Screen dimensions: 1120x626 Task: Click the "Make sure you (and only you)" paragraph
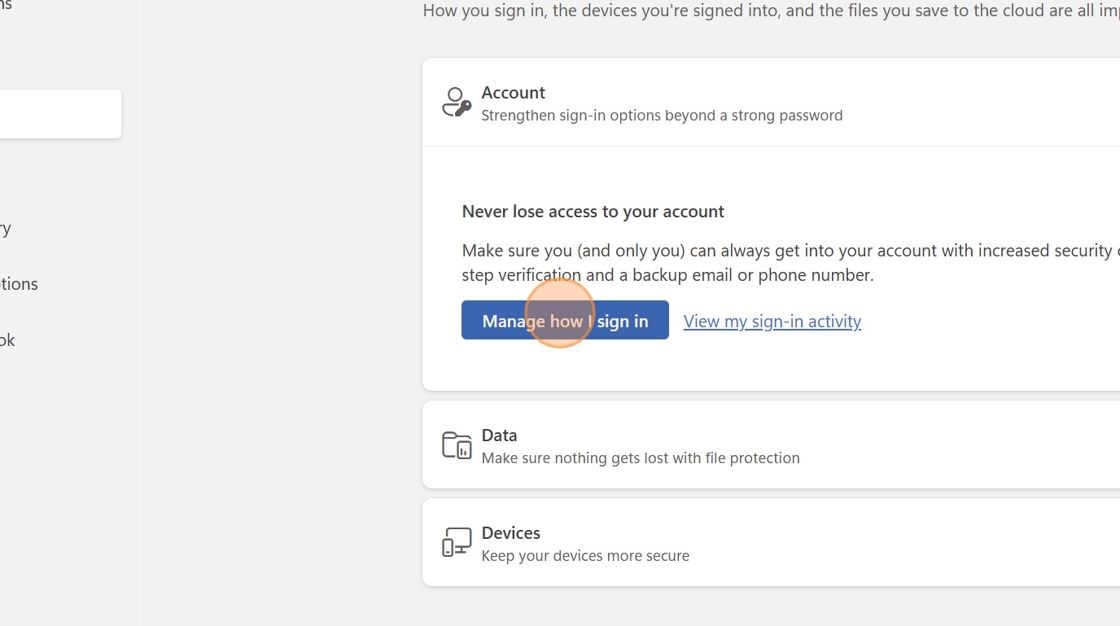[x=780, y=250]
